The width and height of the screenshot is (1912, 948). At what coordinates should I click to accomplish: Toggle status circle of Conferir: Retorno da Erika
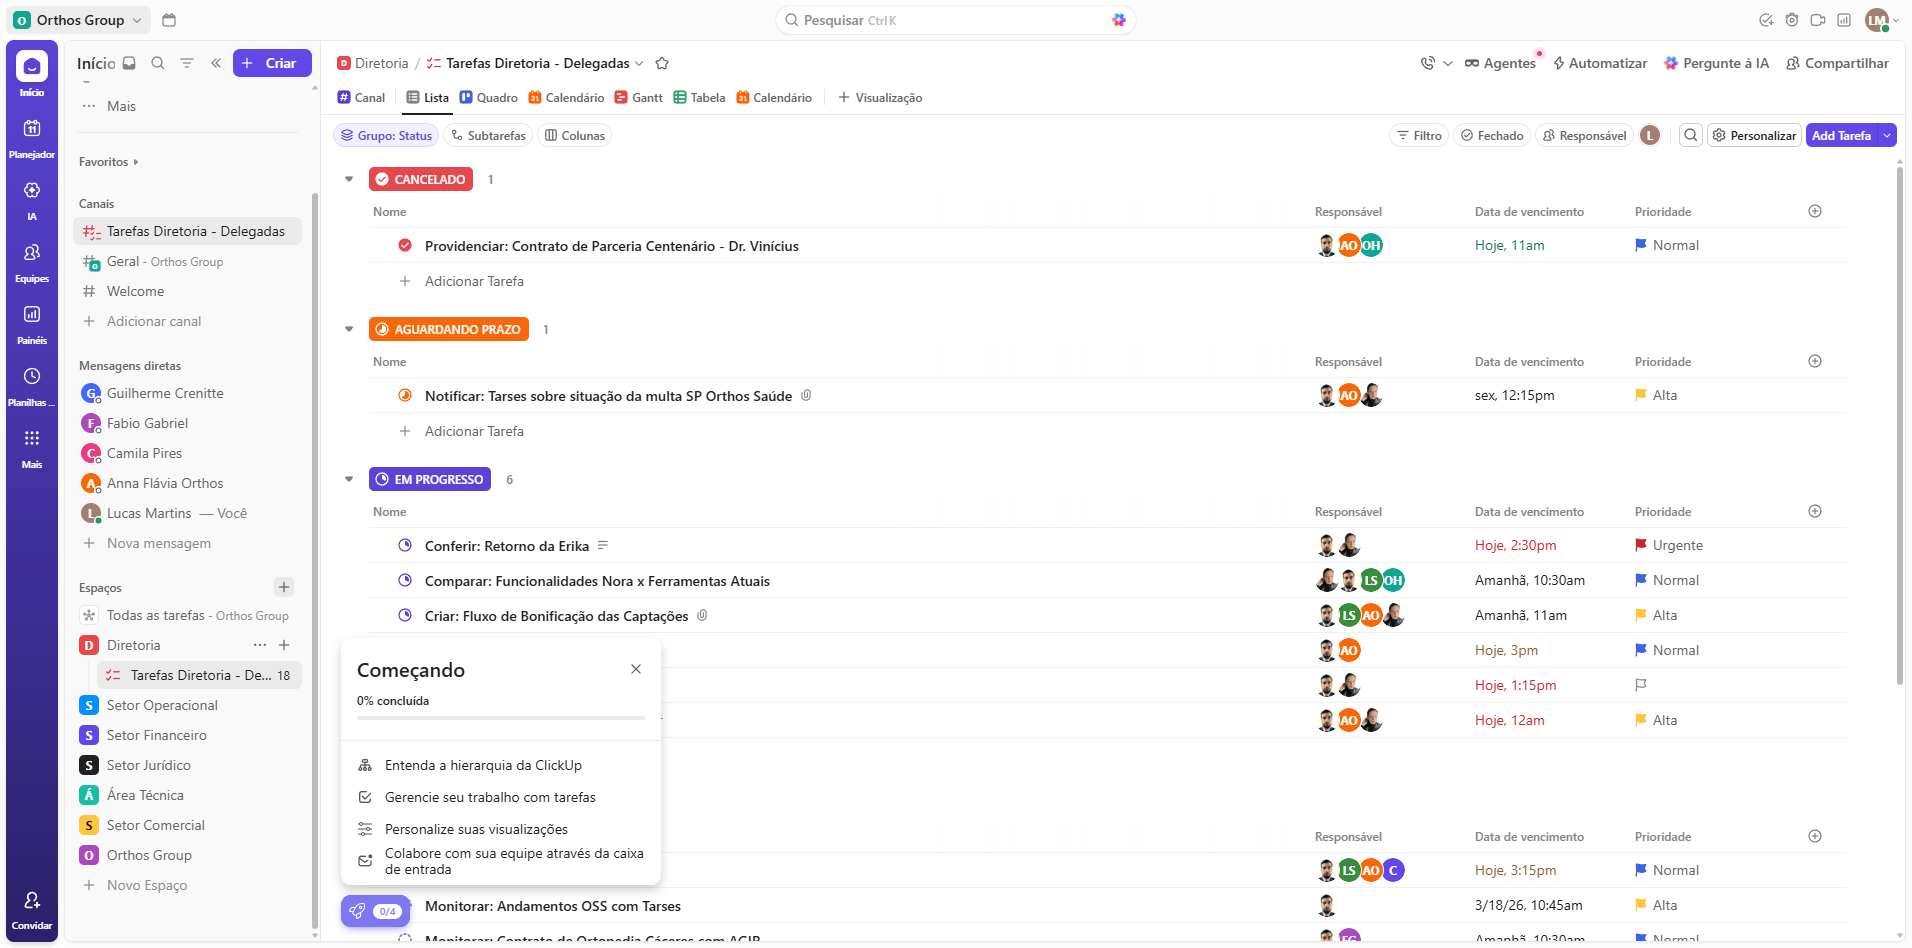coord(405,546)
